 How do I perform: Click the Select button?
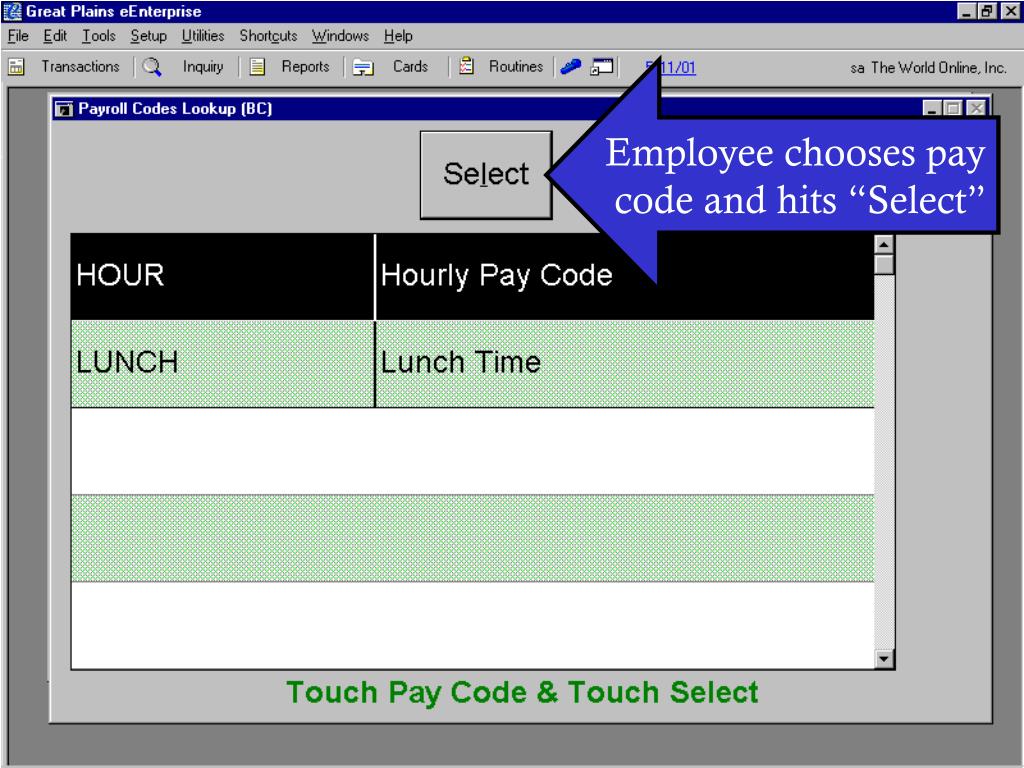[x=486, y=174]
